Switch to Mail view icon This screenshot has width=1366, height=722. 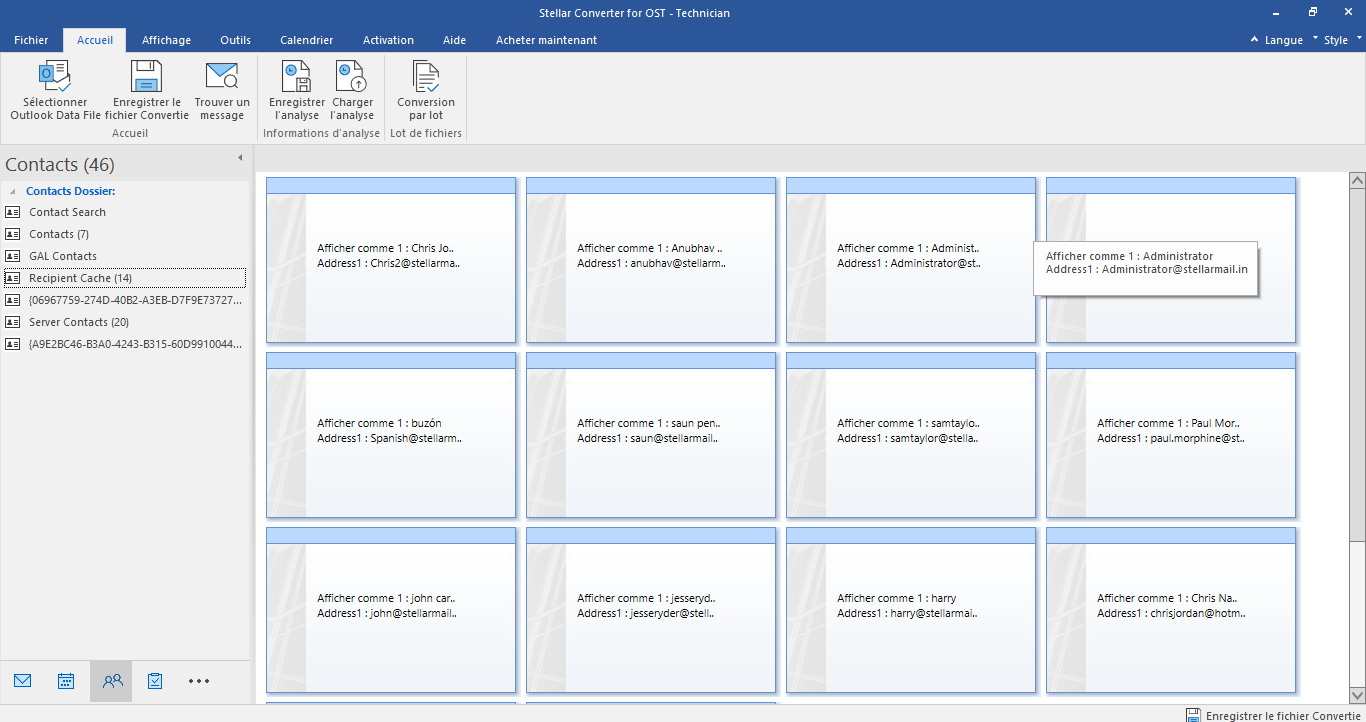pyautogui.click(x=23, y=681)
